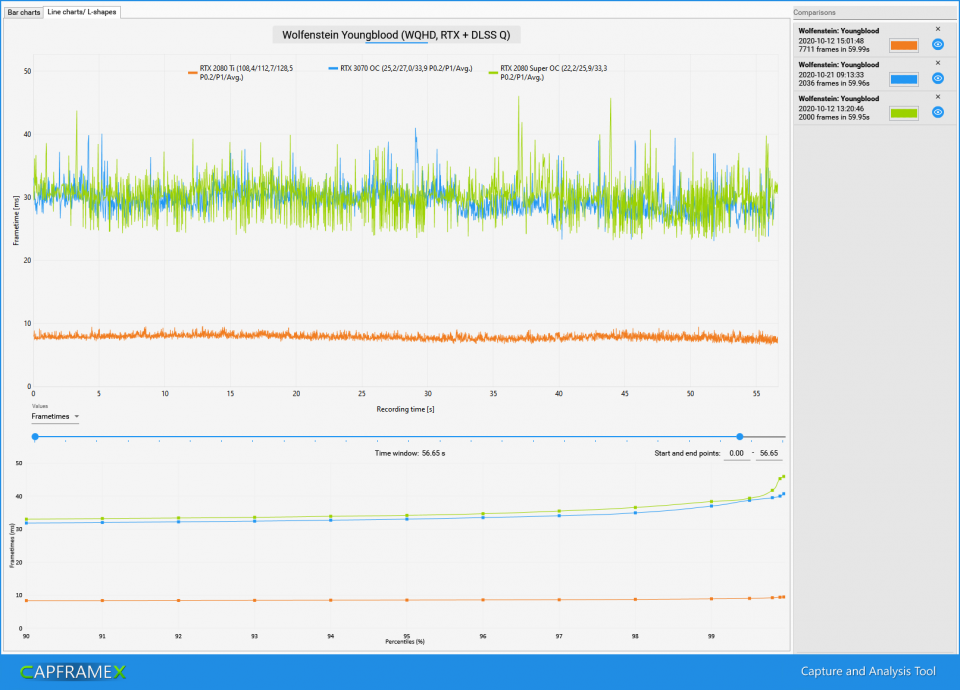960x690 pixels.
Task: Click the Recording time [s] axis label
Action: click(405, 410)
